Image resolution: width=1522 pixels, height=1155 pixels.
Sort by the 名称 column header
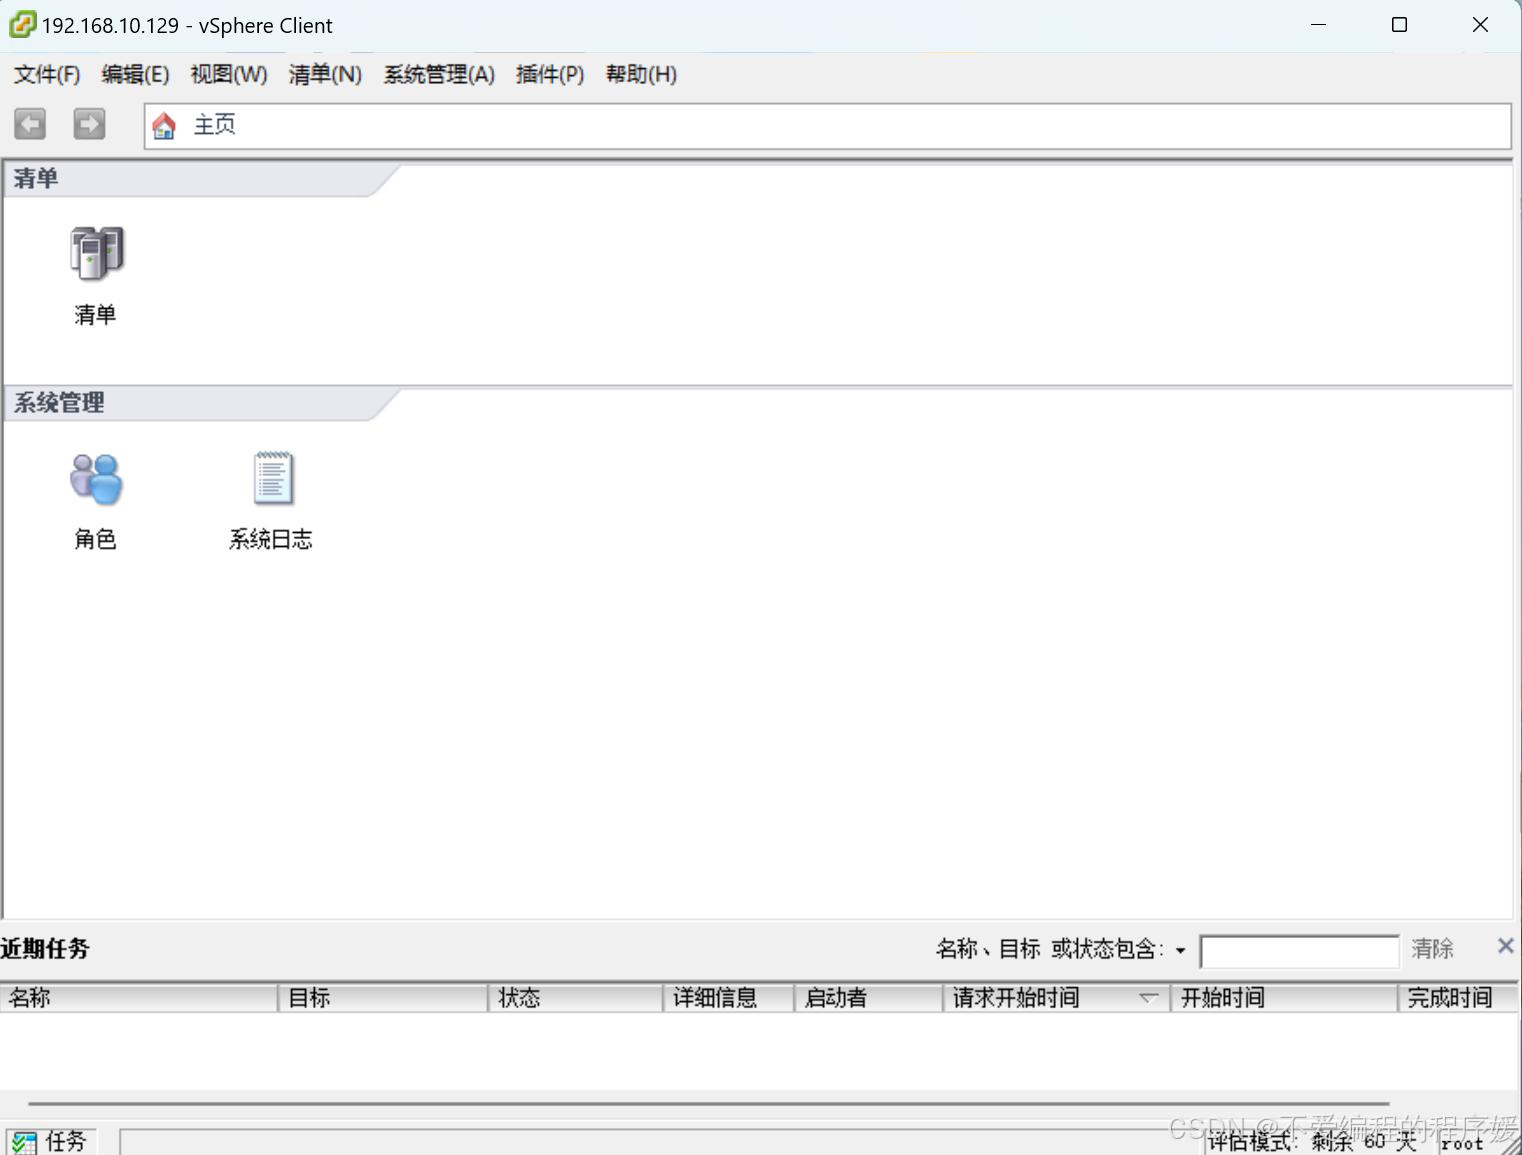pyautogui.click(x=139, y=997)
